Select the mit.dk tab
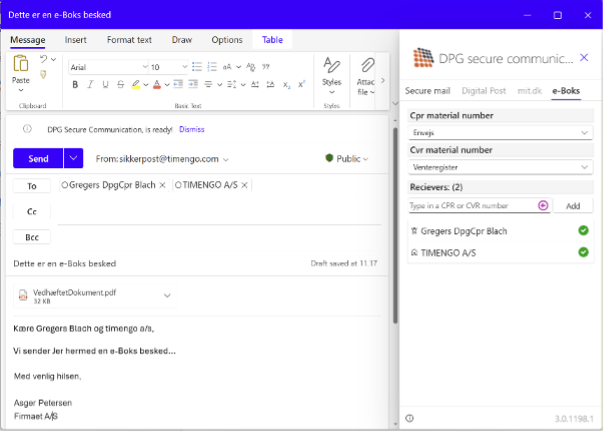The width and height of the screenshot is (604, 432). (x=529, y=91)
